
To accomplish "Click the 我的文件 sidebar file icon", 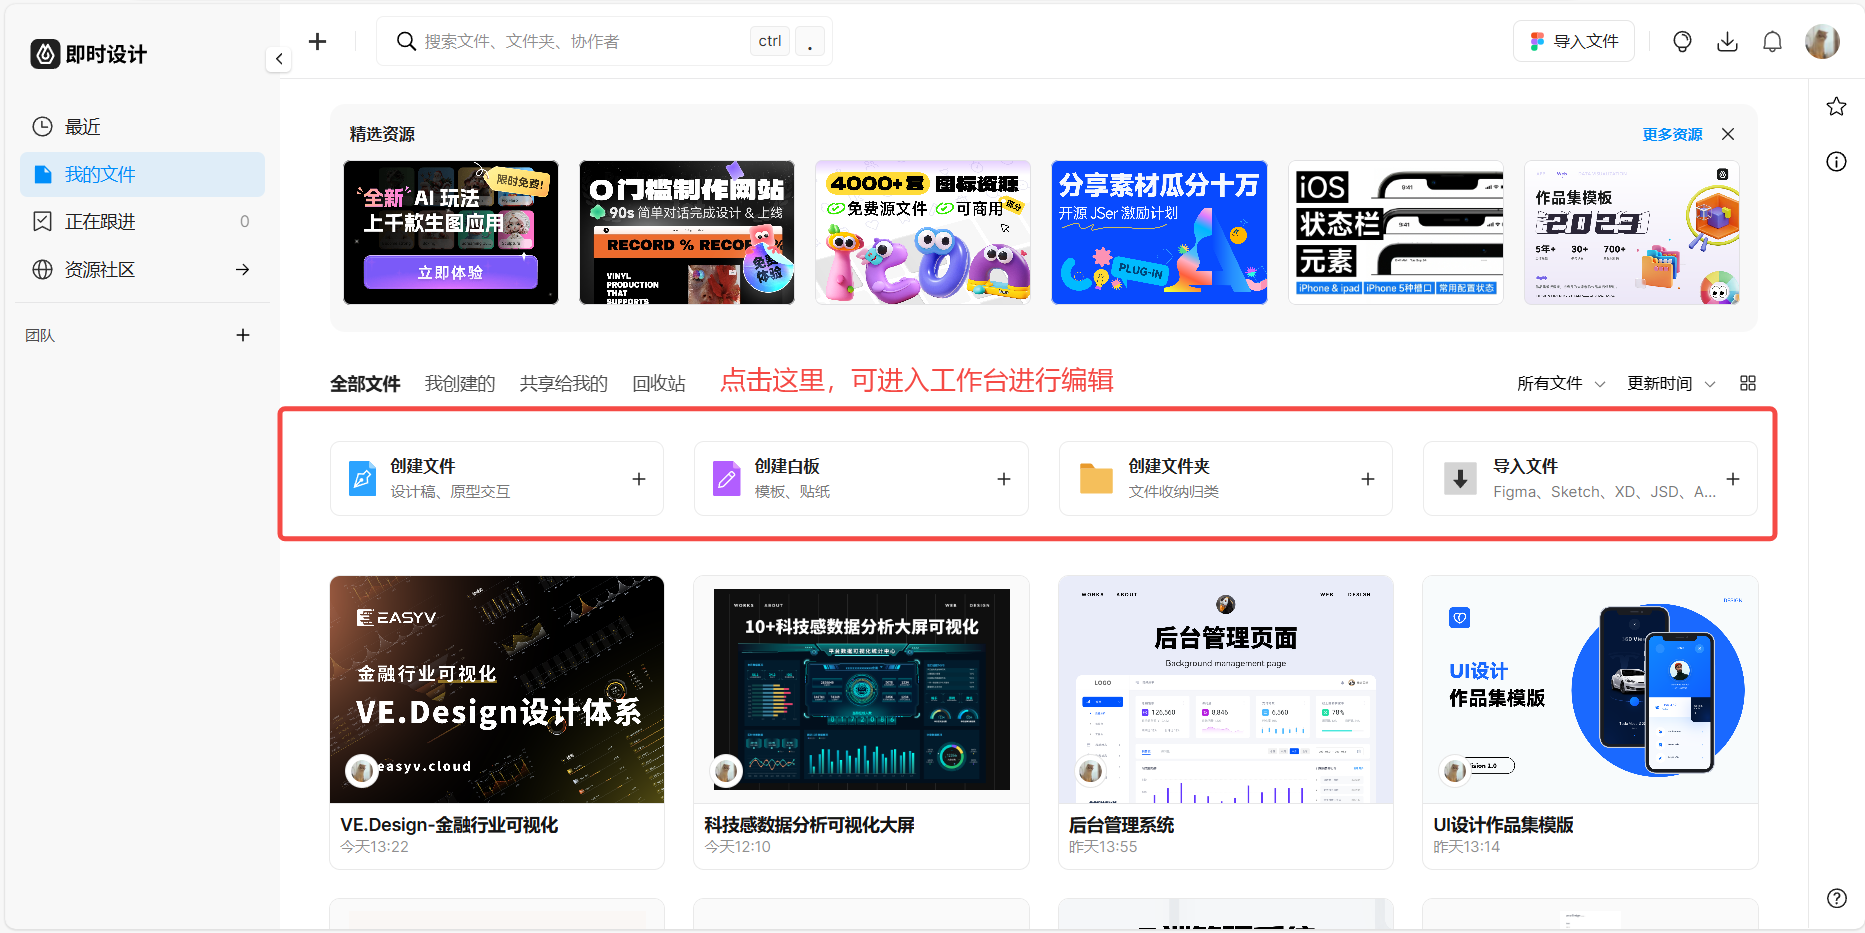I will 43,174.
